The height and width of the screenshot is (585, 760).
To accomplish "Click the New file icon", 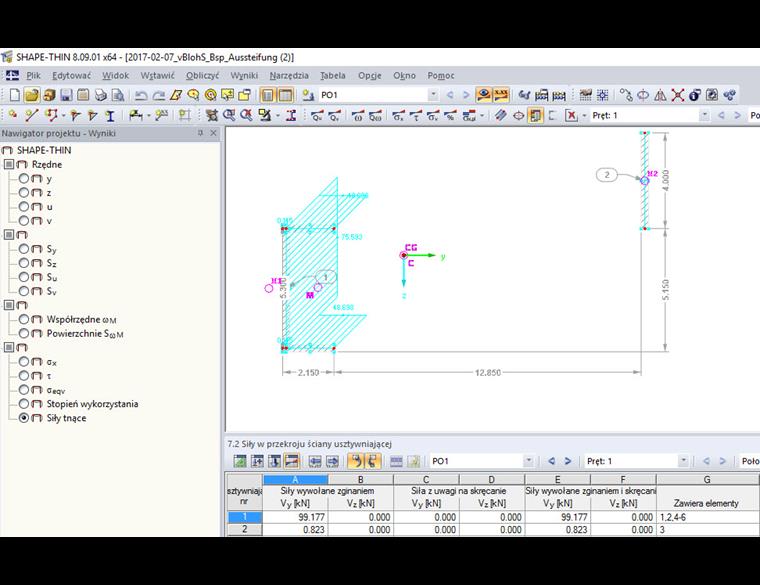I will [x=15, y=95].
